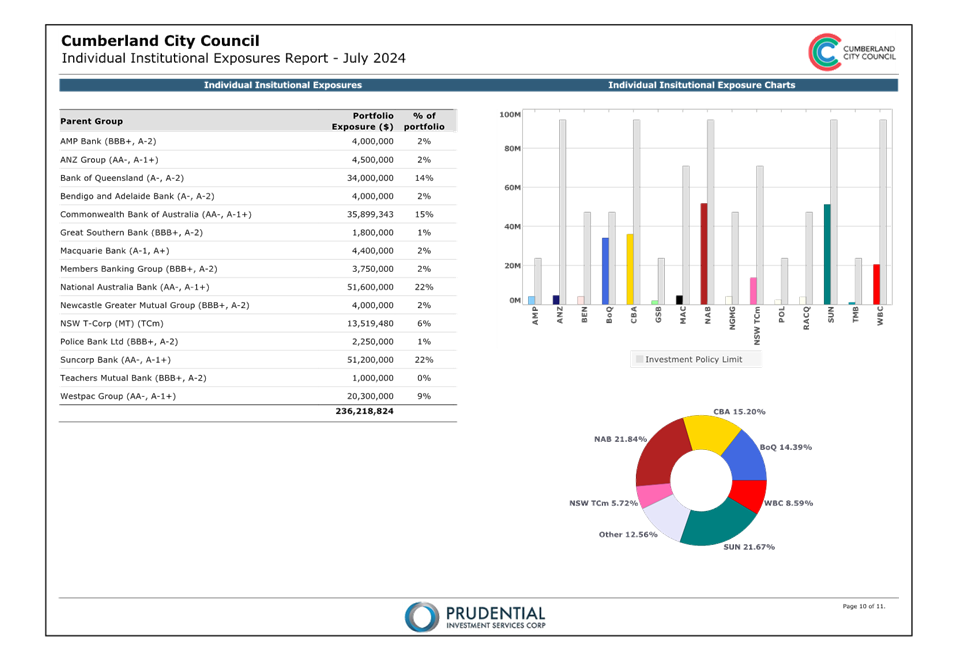Image resolution: width=957 pixels, height=660 pixels.
Task: Click exposure value 13,519,480
Action: click(370, 323)
